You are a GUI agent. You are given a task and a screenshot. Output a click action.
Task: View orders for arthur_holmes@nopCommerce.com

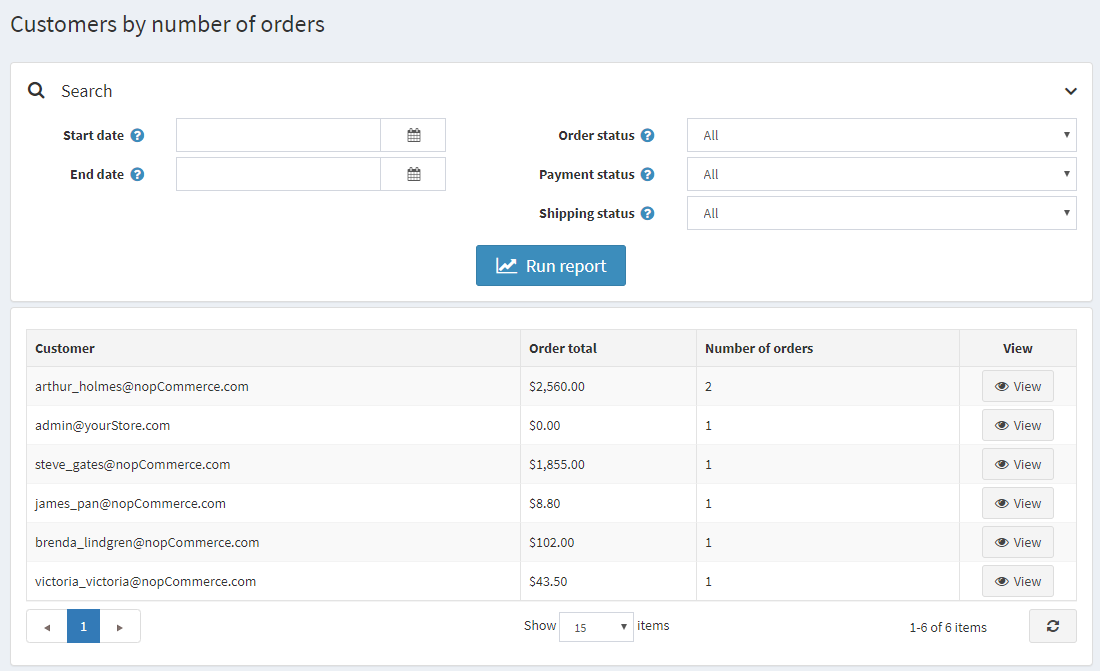point(1017,386)
